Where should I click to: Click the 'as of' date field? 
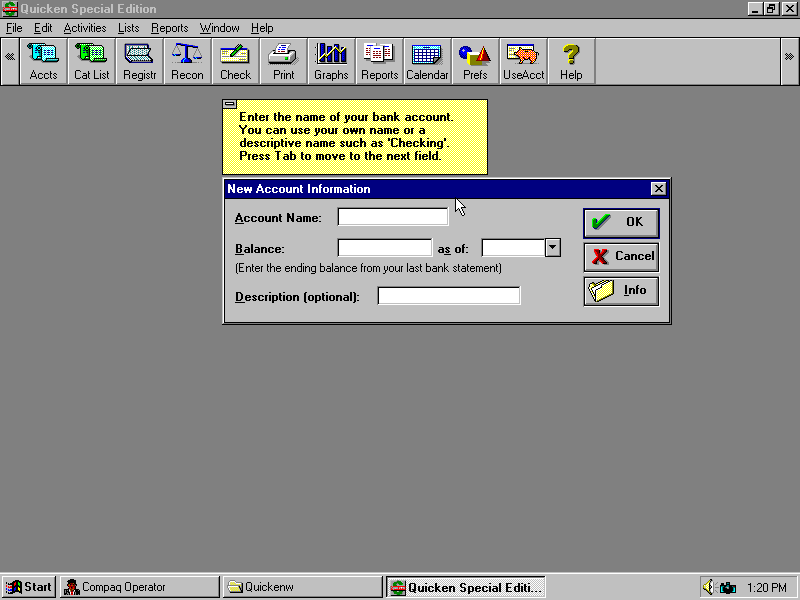(513, 248)
